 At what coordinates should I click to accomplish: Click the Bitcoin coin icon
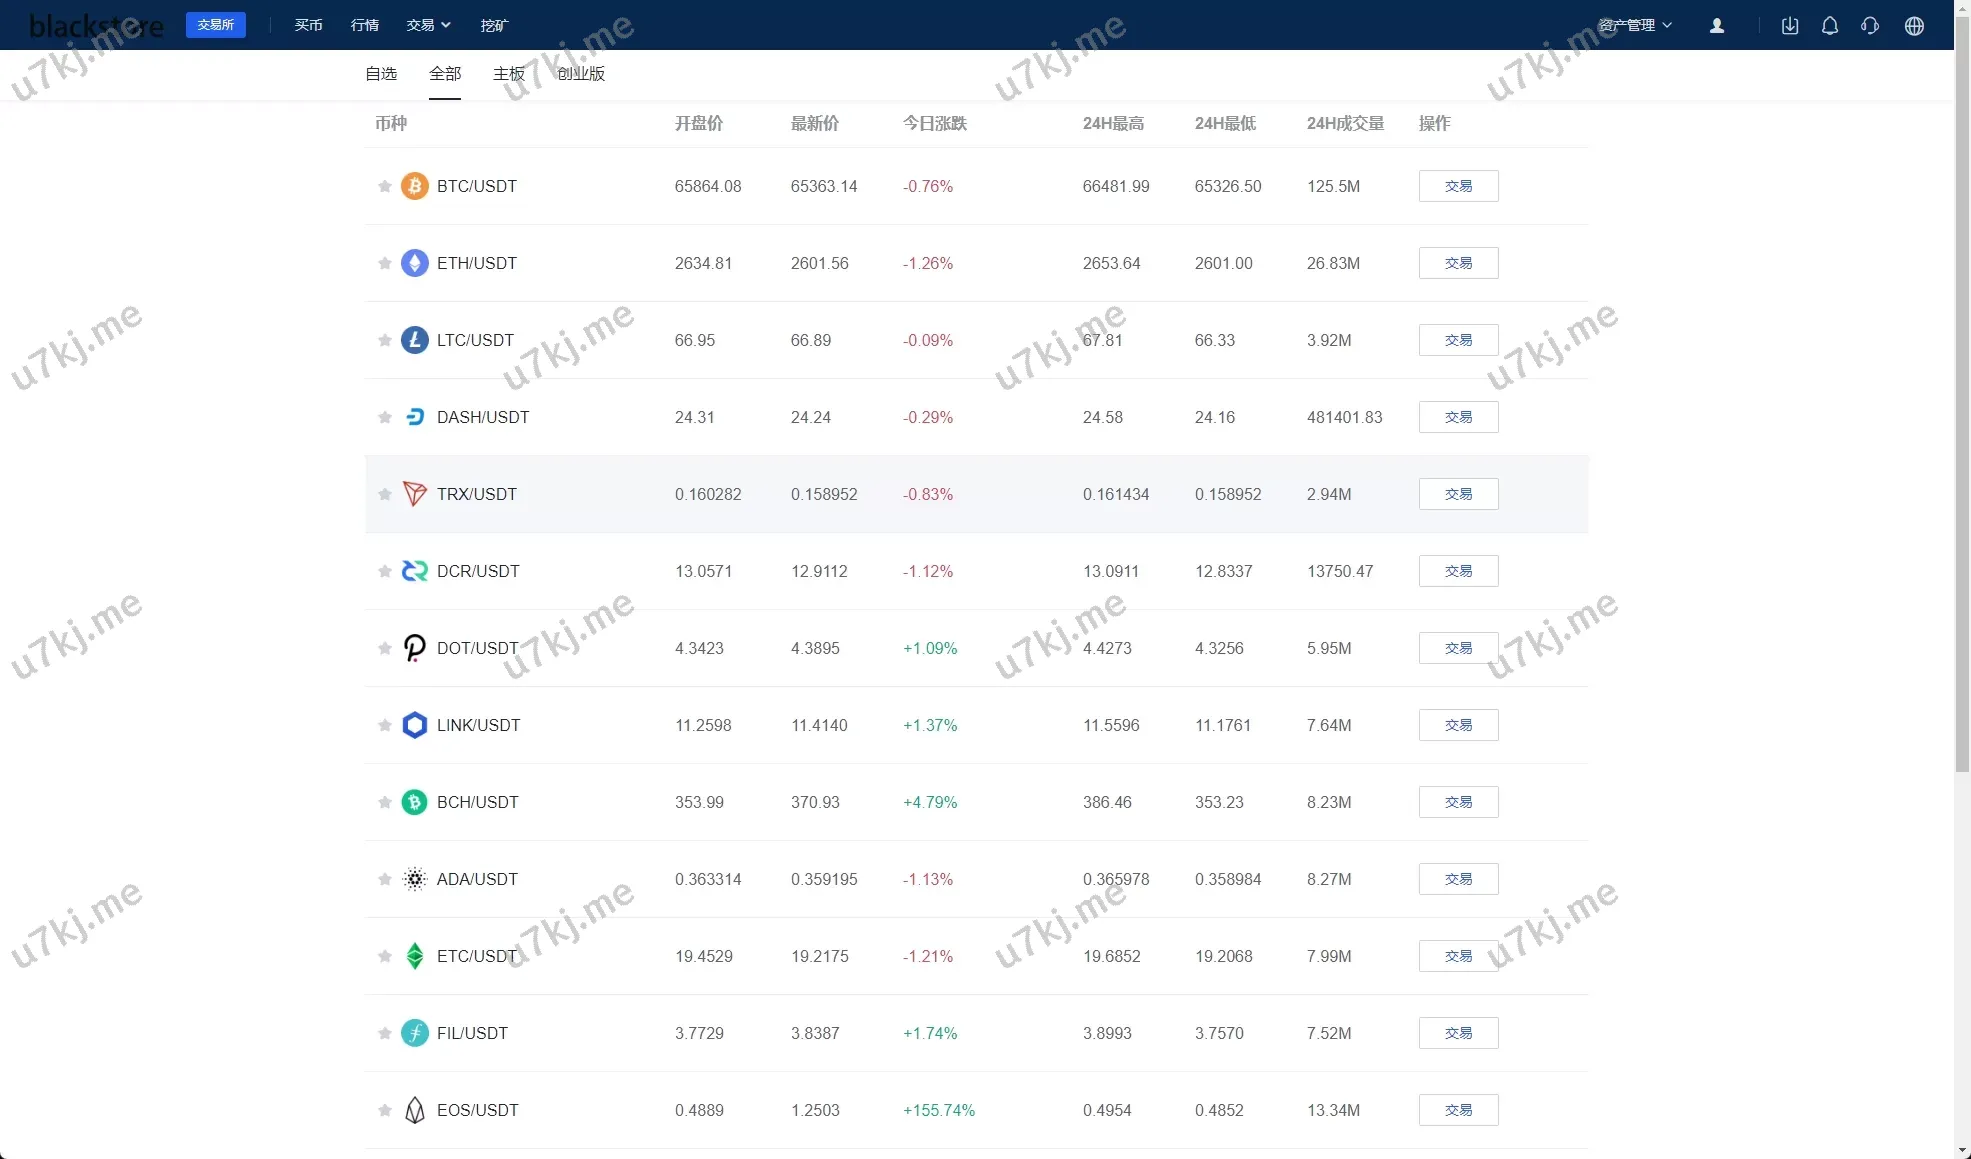(414, 186)
